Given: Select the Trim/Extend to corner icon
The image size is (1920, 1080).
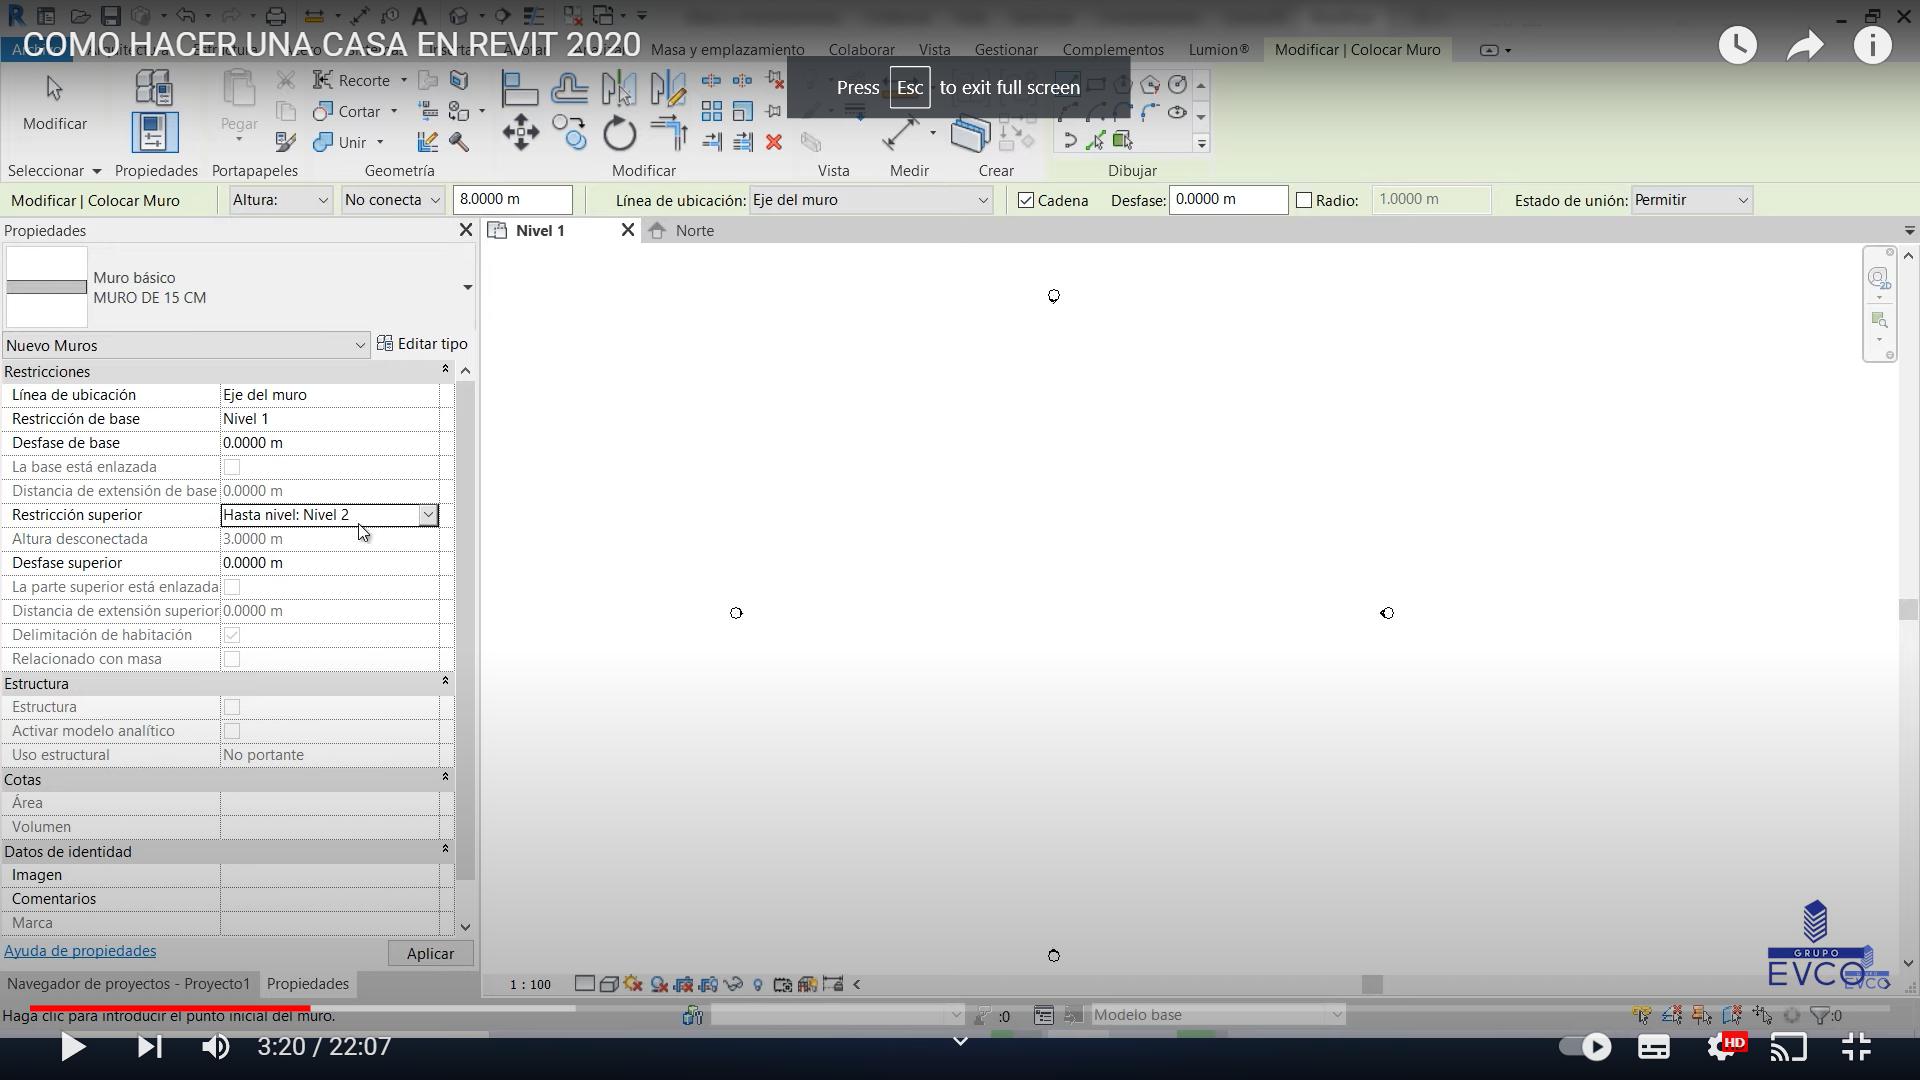Looking at the screenshot, I should (669, 133).
